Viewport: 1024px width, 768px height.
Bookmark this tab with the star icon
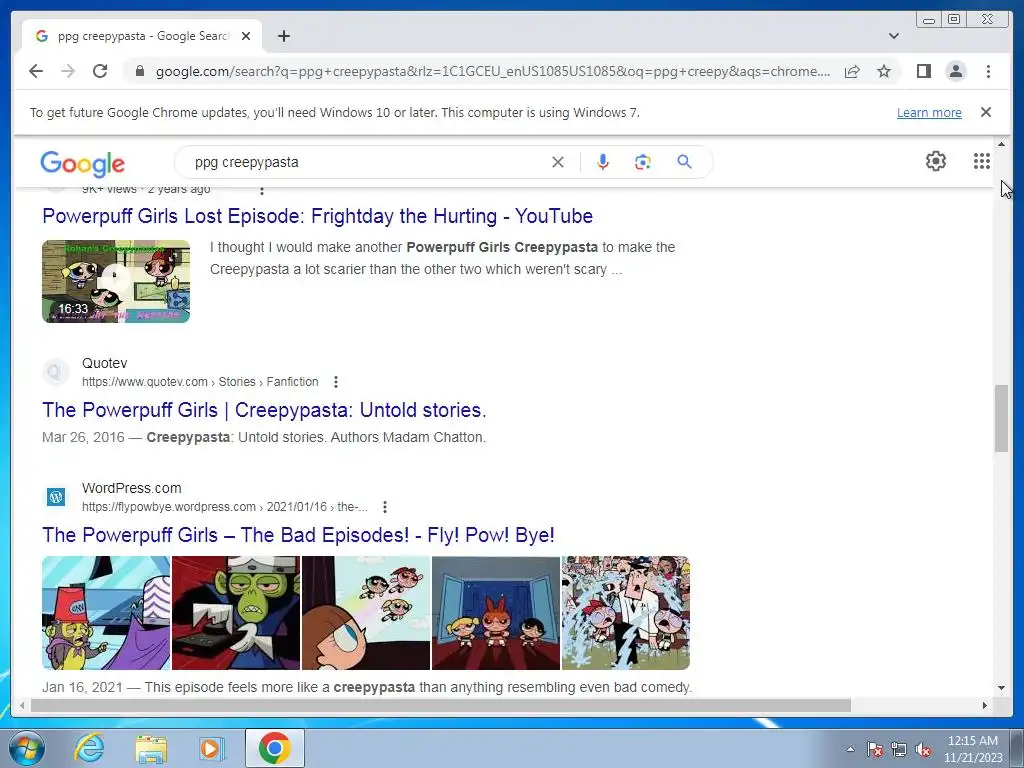[884, 71]
